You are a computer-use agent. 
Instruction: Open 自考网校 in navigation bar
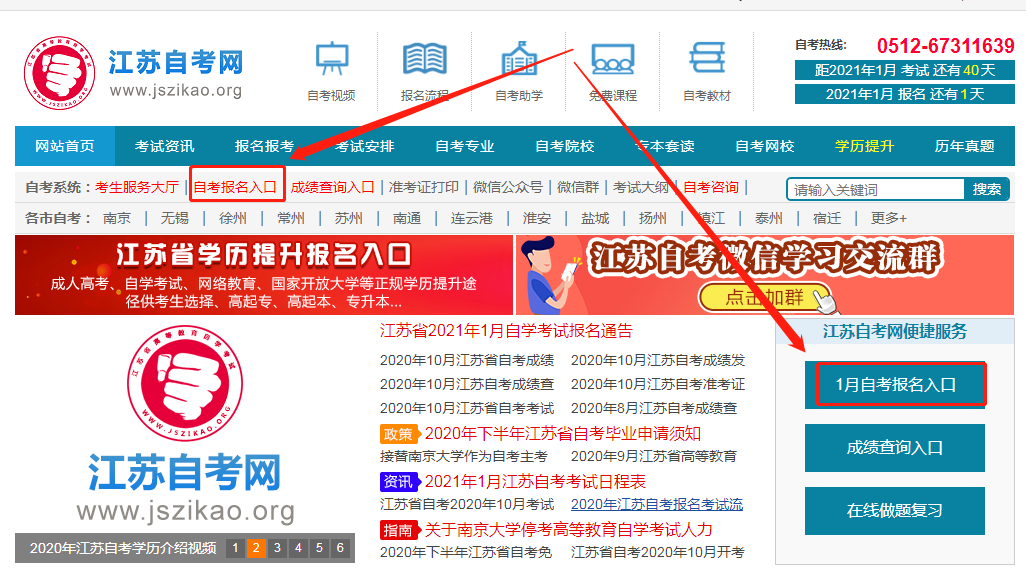click(x=765, y=146)
